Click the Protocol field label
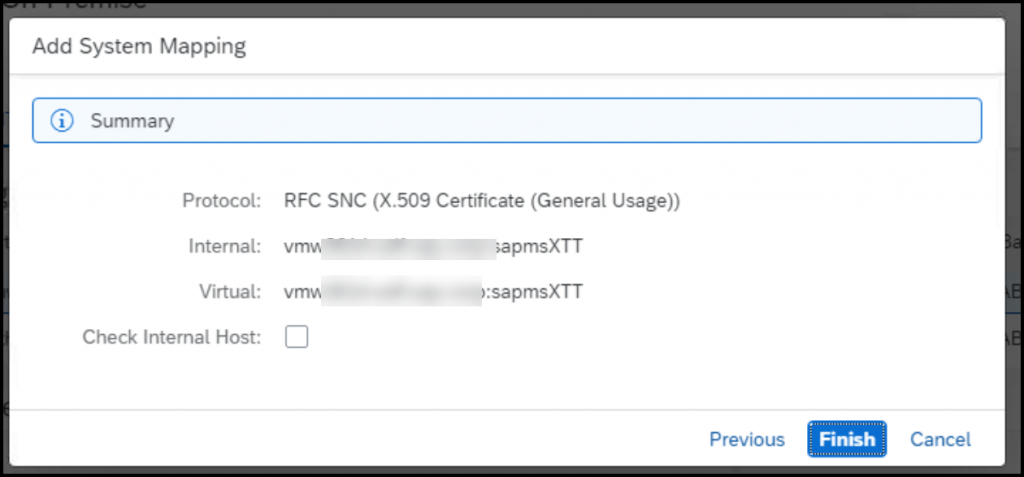 click(x=222, y=201)
